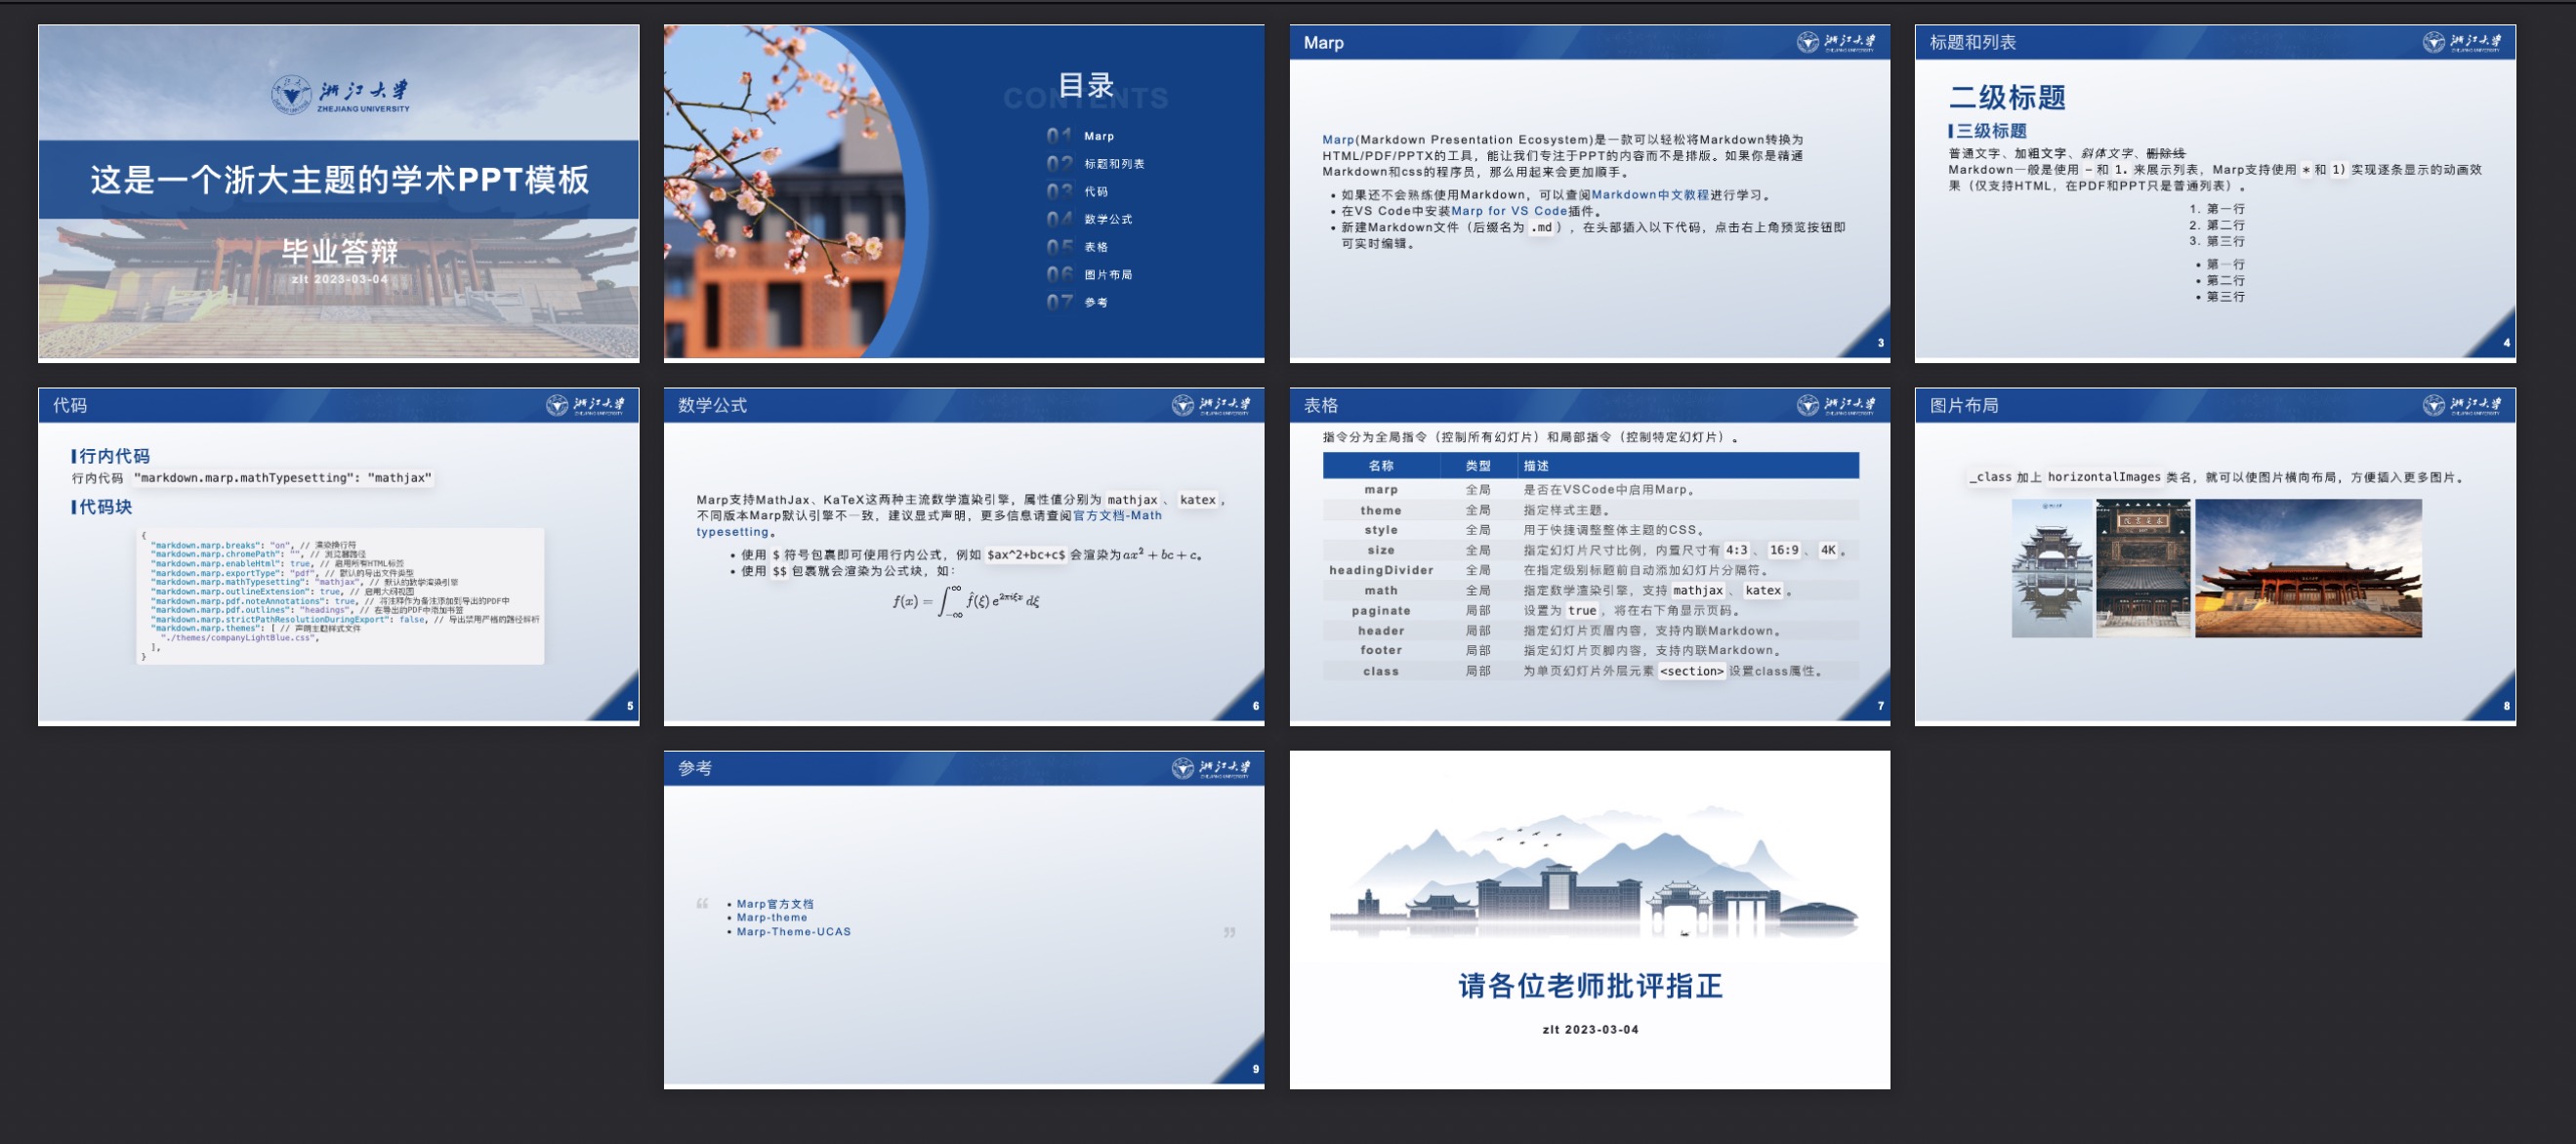2576x1144 pixels.
Task: Click the 01 Marp contents entry
Action: (x=1097, y=136)
